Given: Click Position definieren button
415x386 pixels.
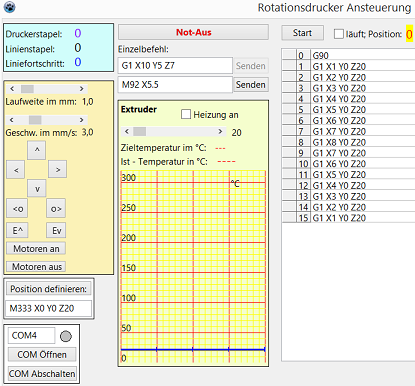Looking at the screenshot, I should click(48, 289).
